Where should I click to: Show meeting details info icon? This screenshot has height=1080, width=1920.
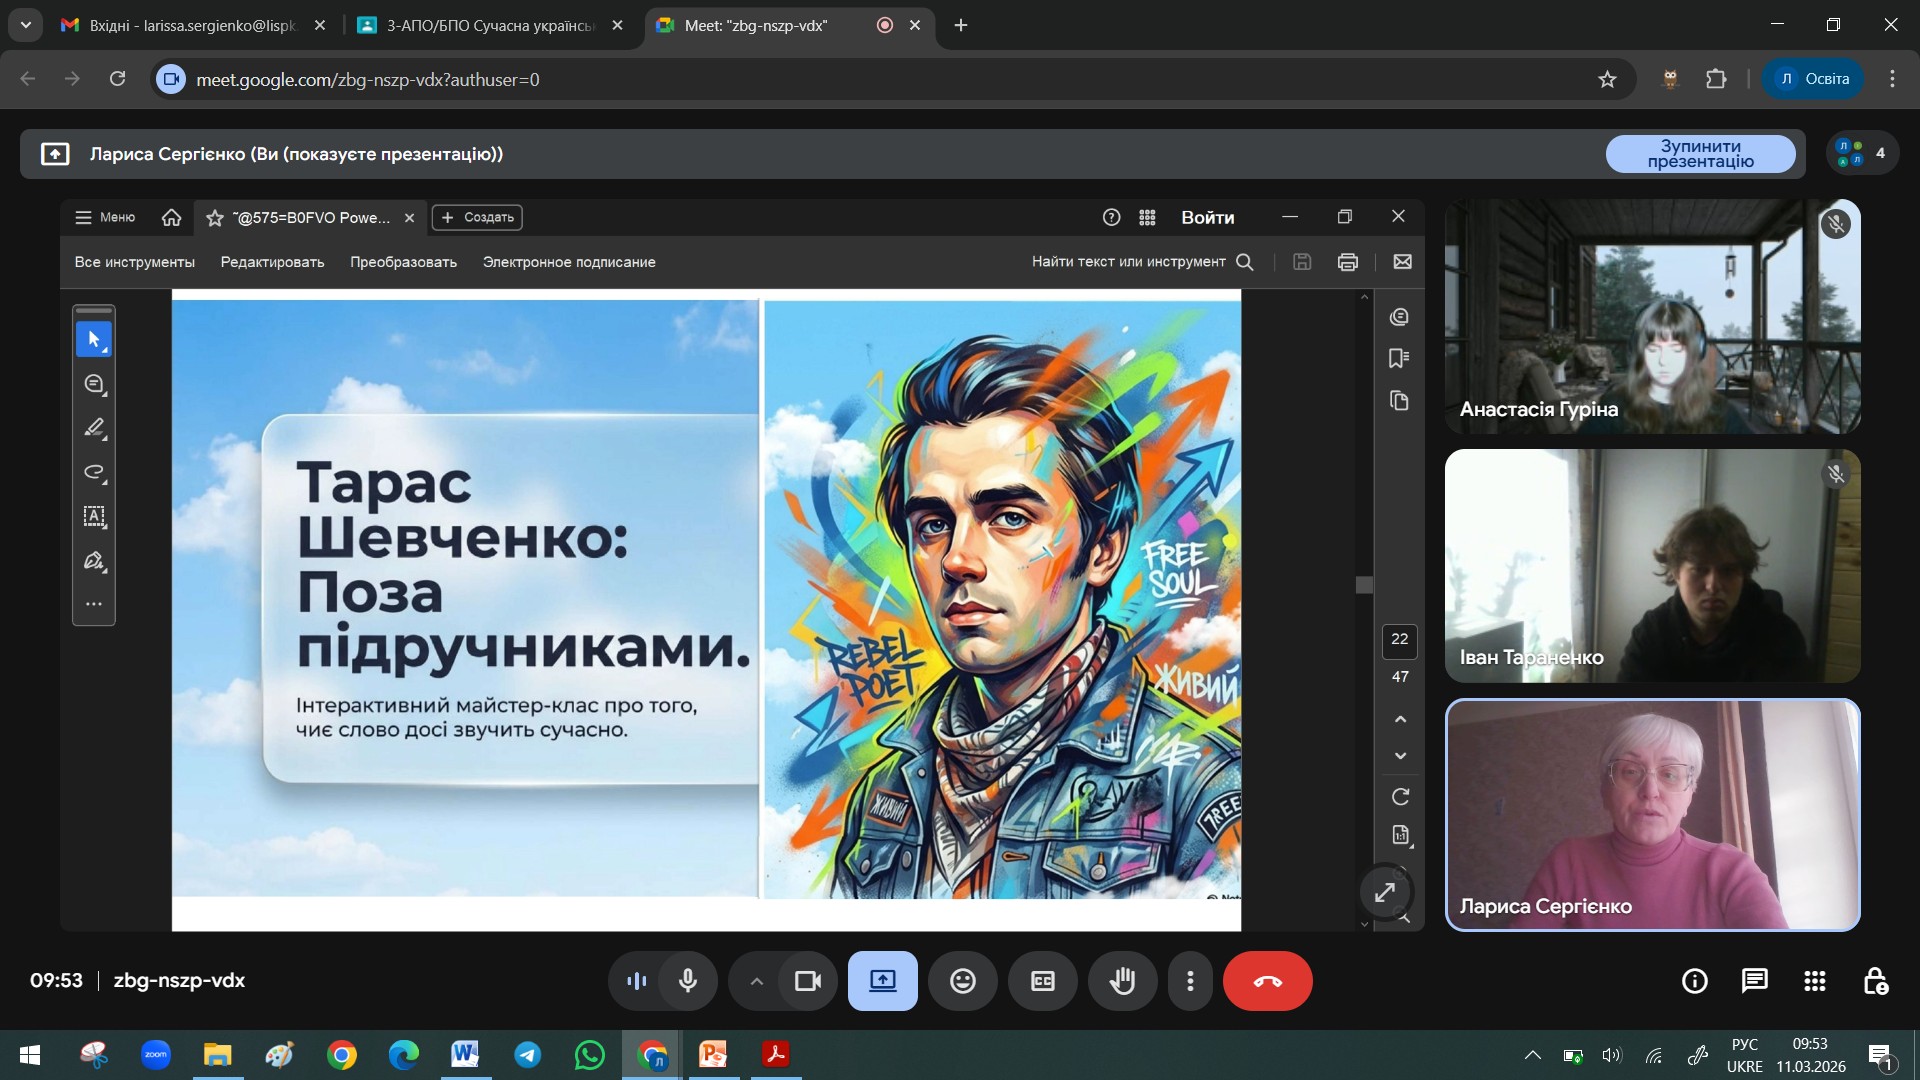(x=1694, y=981)
